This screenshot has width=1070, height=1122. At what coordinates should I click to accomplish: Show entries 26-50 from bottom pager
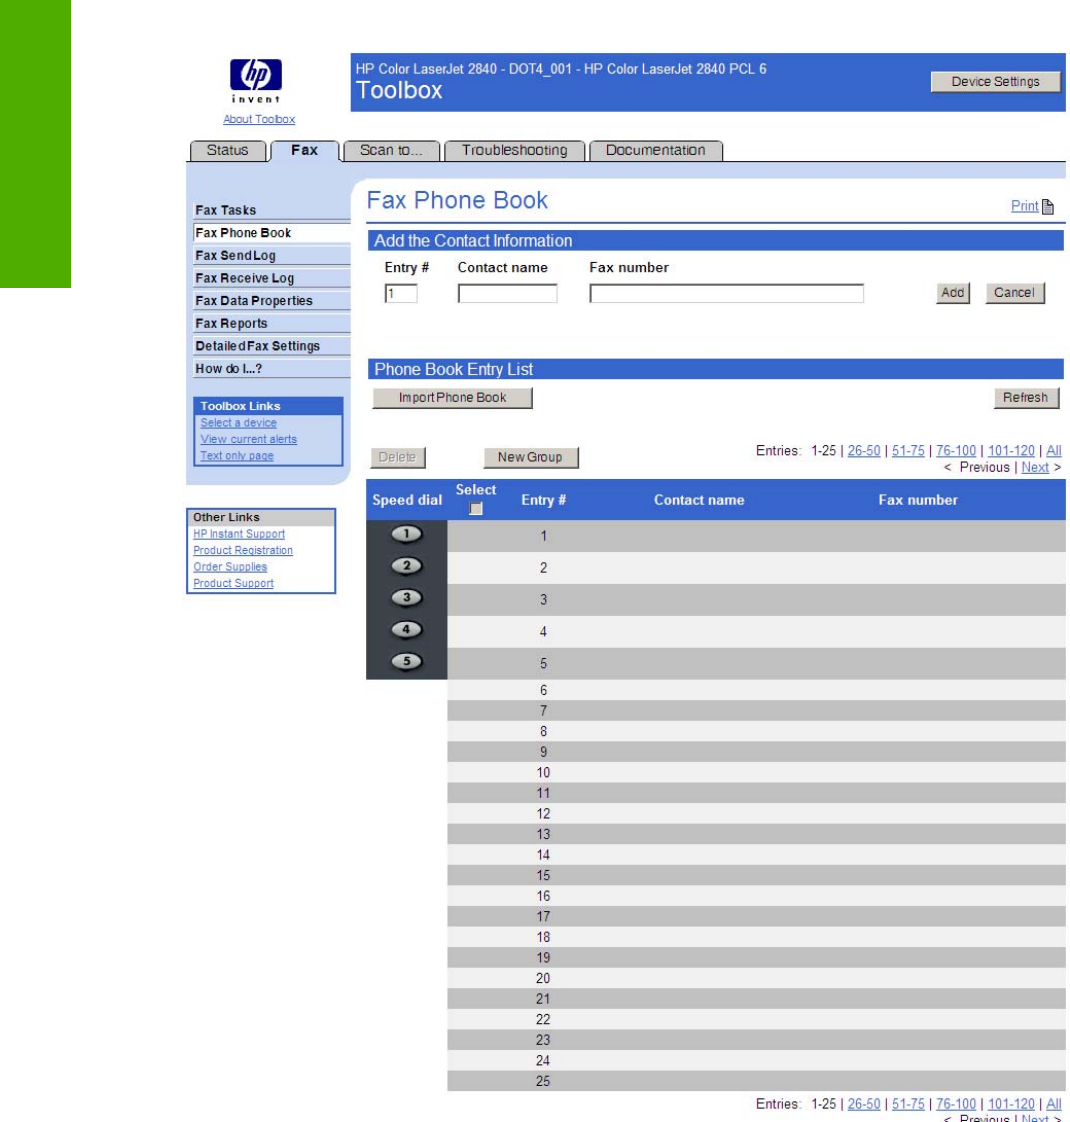pyautogui.click(x=864, y=1104)
